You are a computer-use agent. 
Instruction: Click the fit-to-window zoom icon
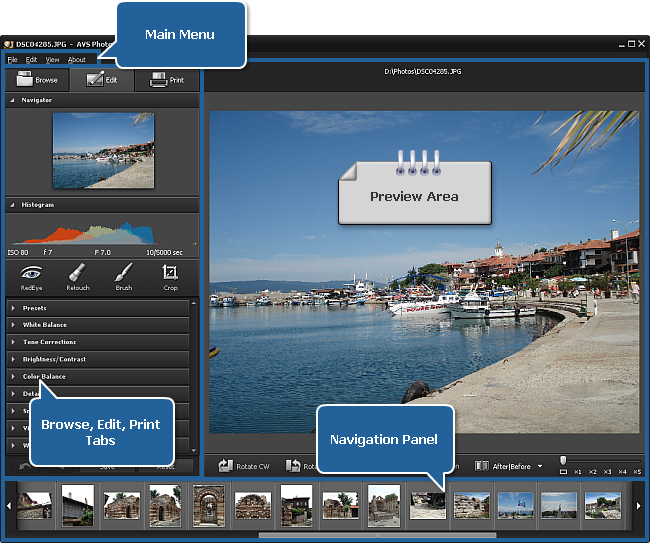(563, 471)
